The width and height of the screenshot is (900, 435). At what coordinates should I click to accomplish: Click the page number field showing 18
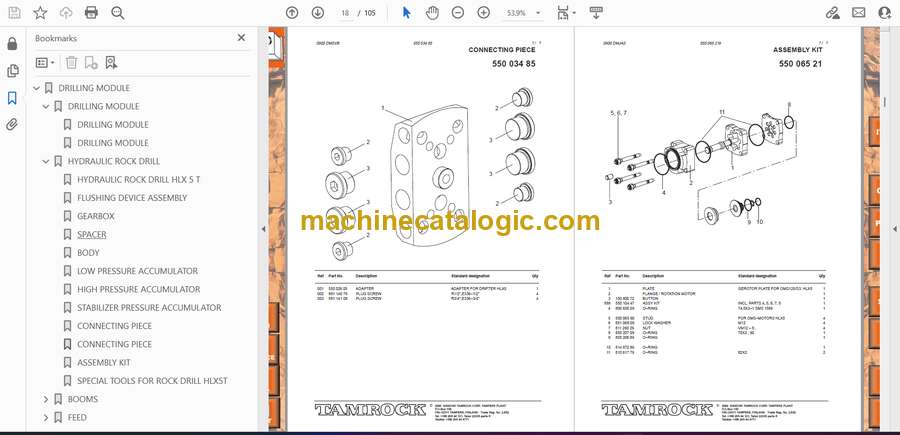click(345, 13)
